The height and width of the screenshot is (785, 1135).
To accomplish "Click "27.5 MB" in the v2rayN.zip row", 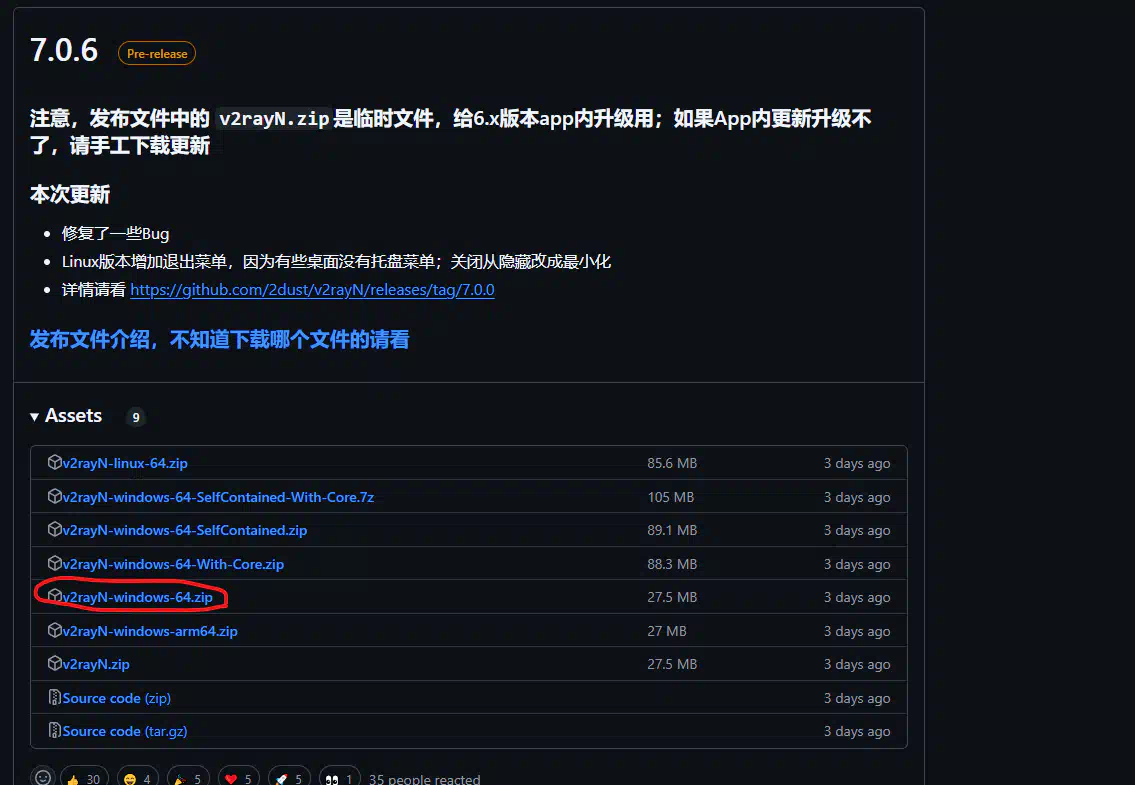I will 672,665.
